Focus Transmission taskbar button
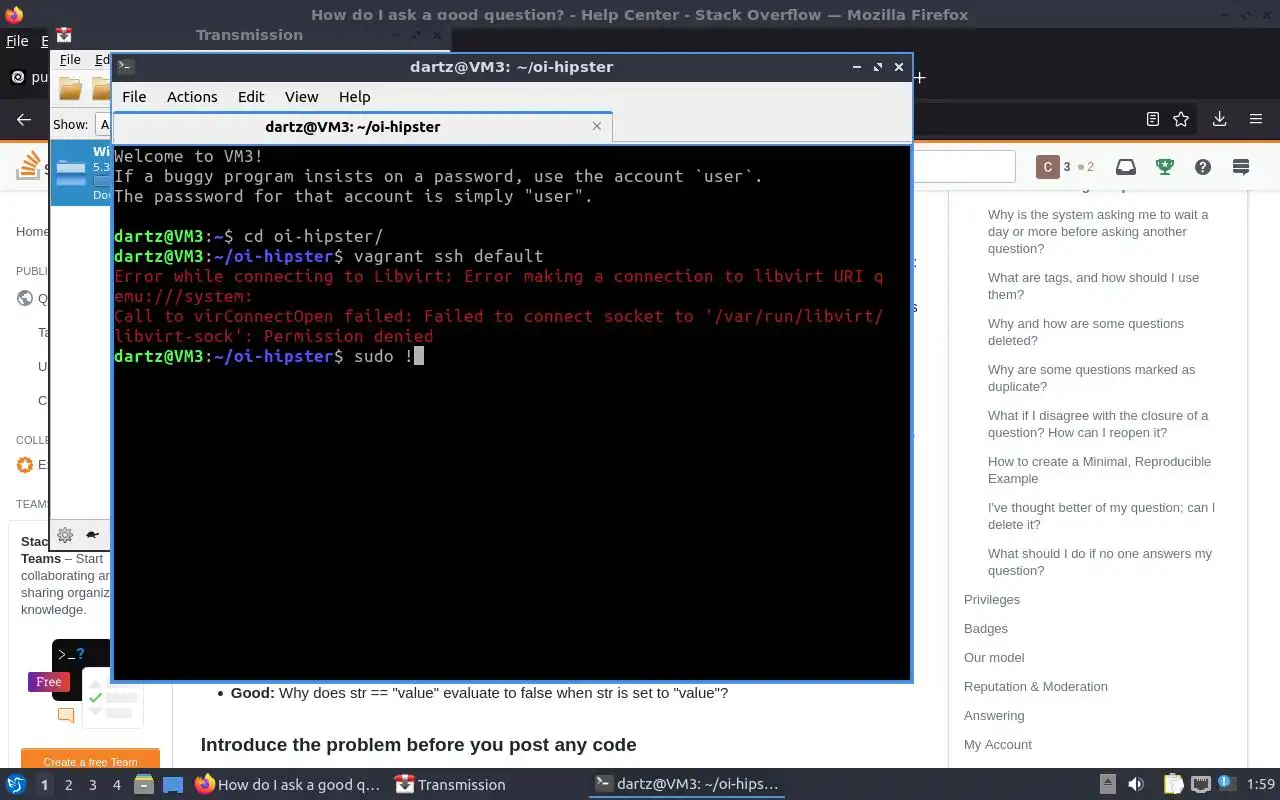 click(450, 785)
